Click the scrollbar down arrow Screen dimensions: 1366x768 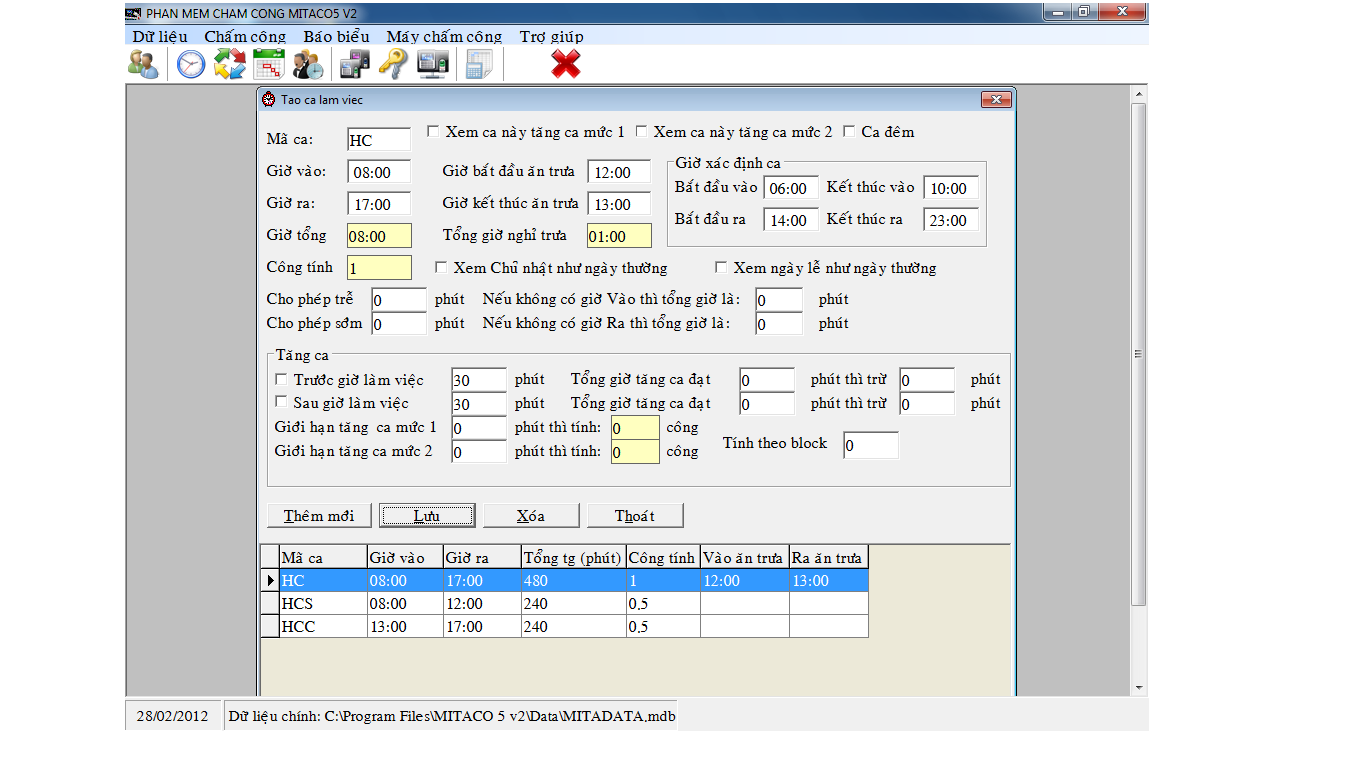(1138, 688)
